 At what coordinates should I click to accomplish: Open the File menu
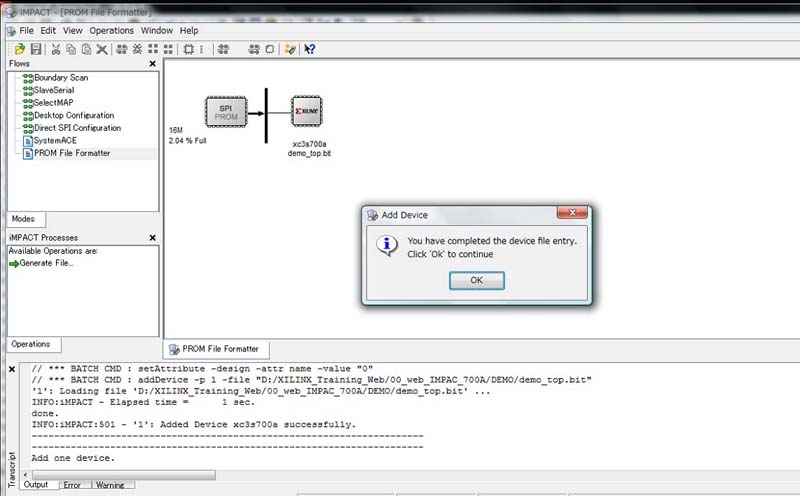[x=27, y=31]
